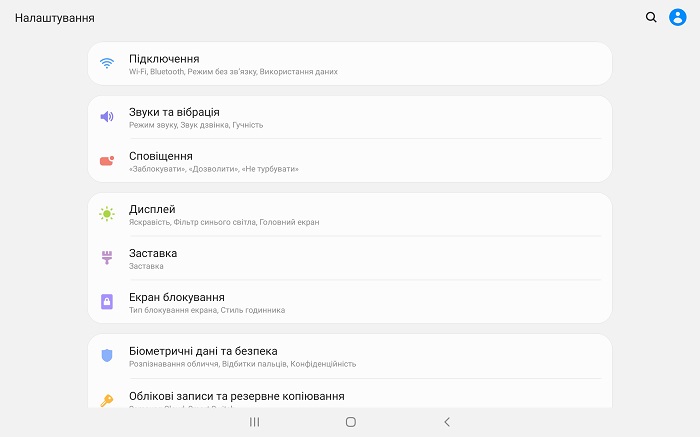Tap the lock icon for Екран блокування
The height and width of the screenshot is (437, 700).
[x=107, y=302]
